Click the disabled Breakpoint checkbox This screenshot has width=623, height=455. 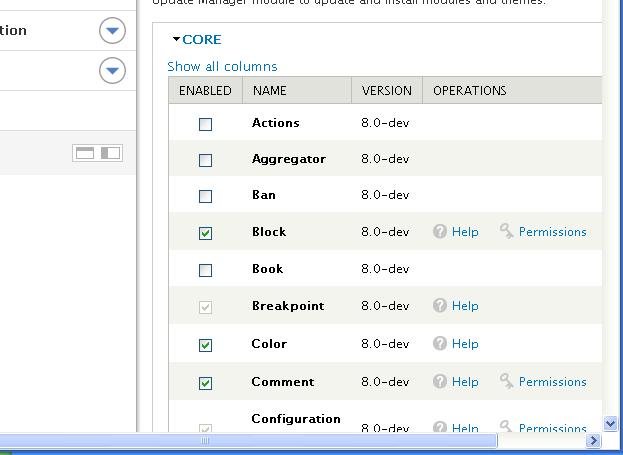[205, 307]
